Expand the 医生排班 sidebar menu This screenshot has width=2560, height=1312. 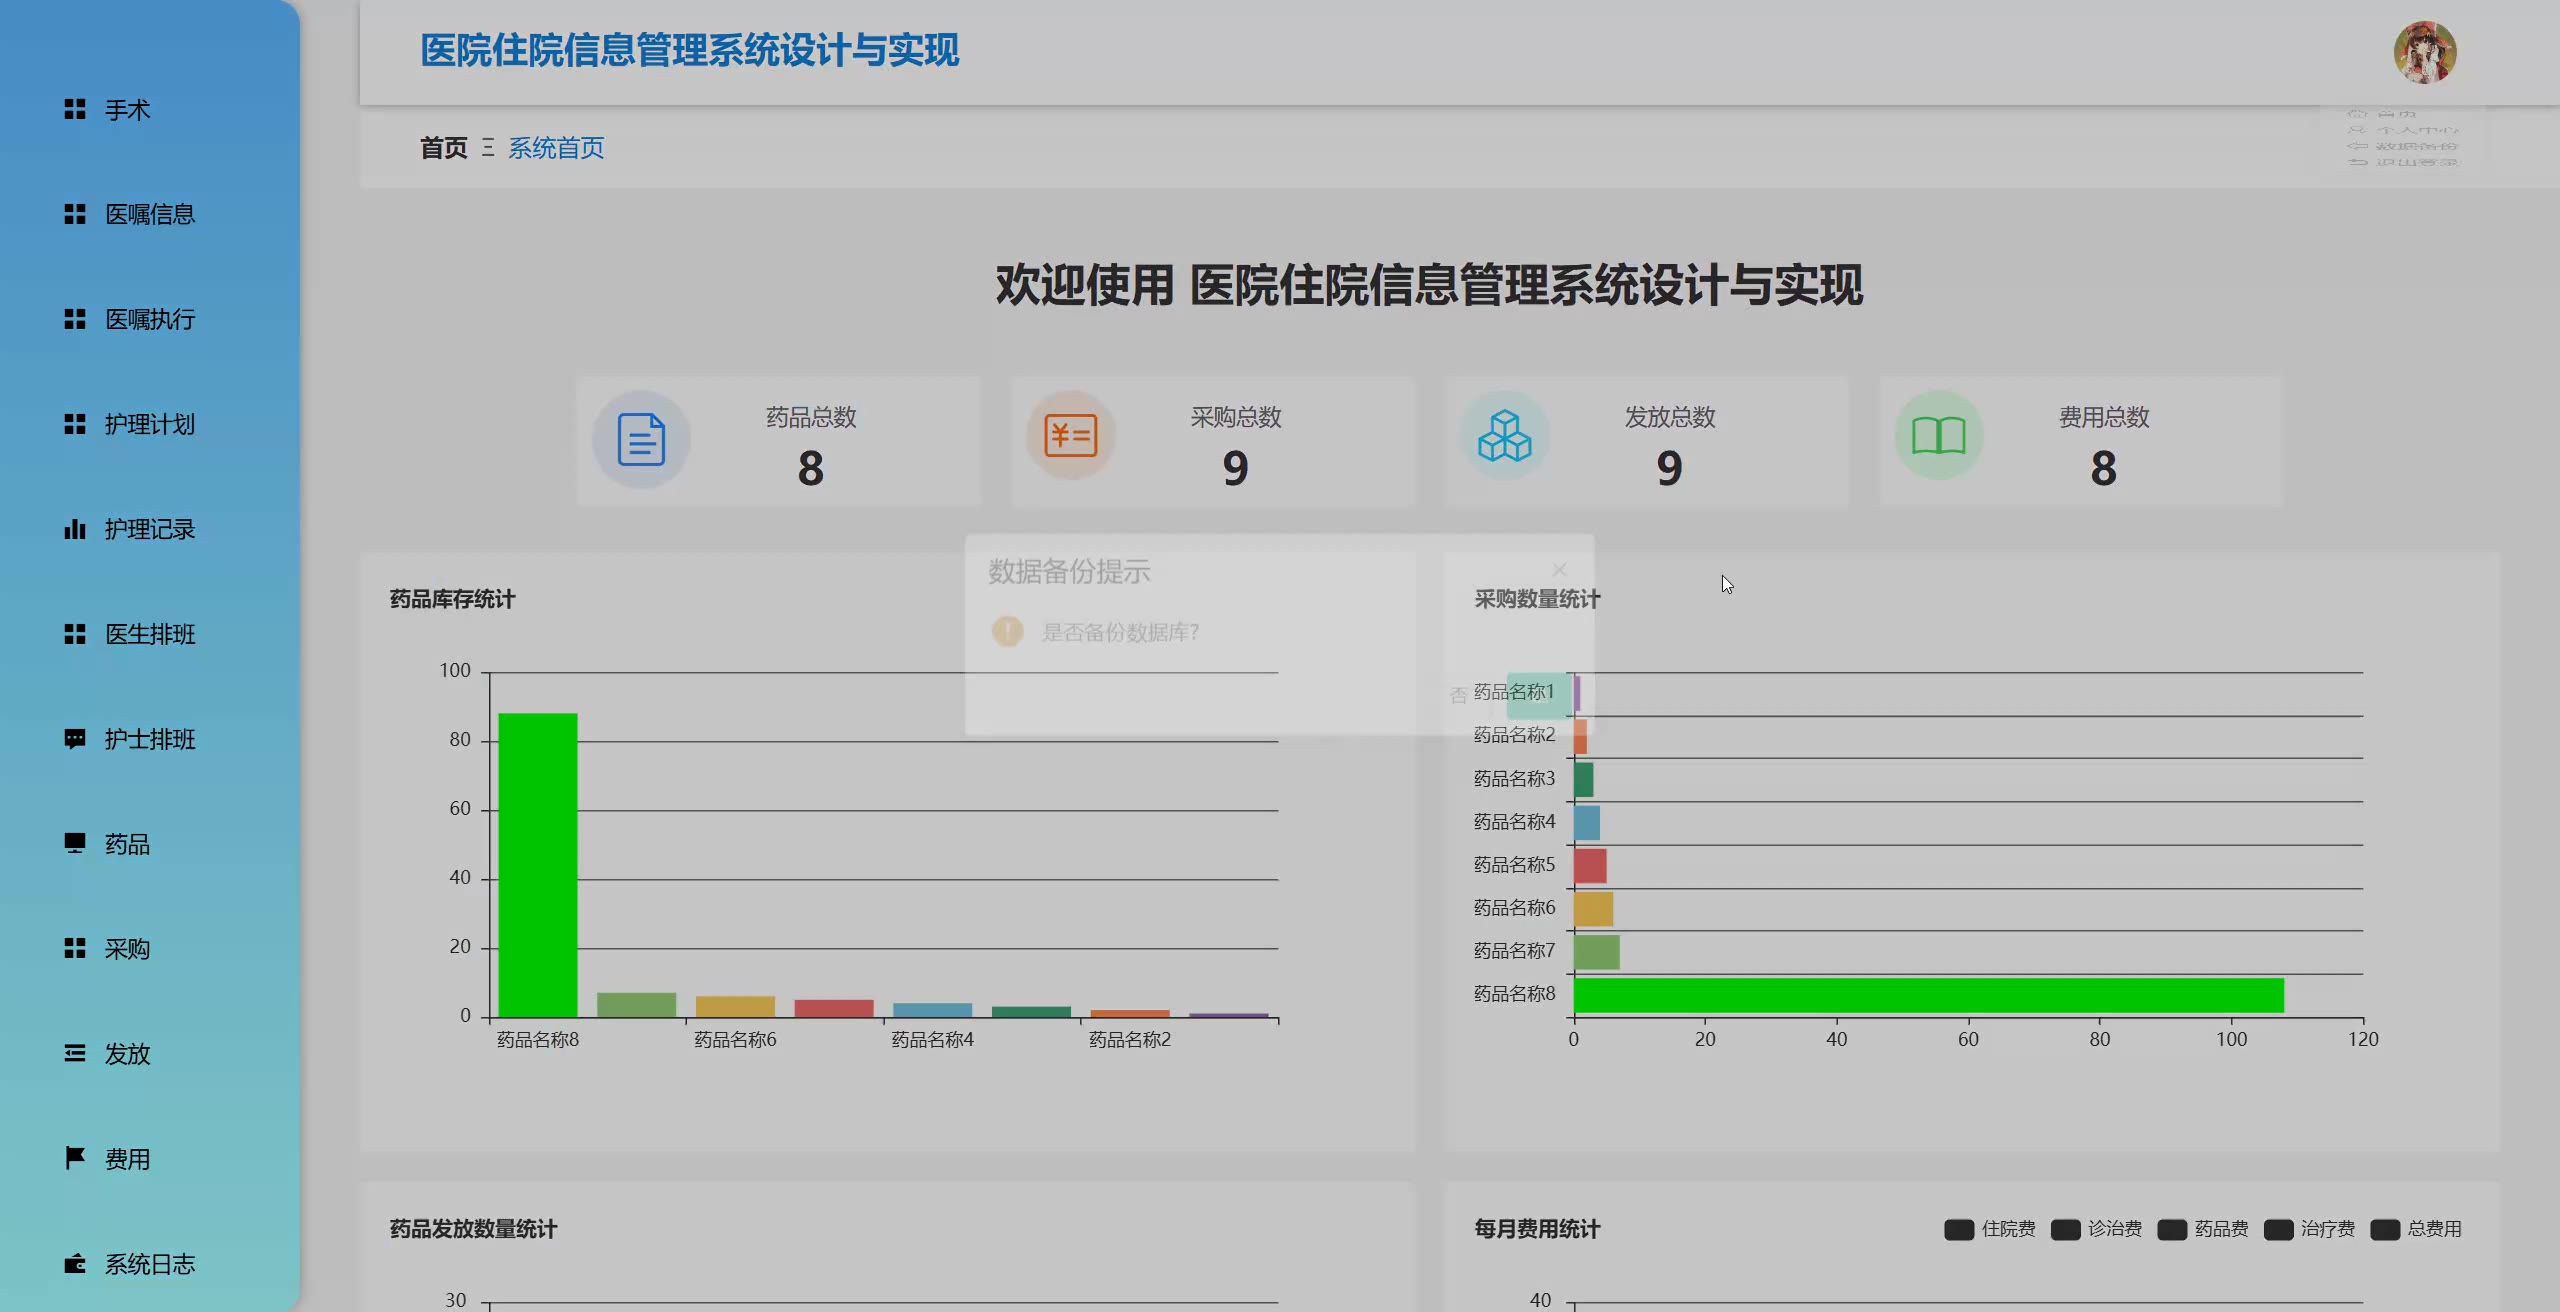pyautogui.click(x=150, y=634)
